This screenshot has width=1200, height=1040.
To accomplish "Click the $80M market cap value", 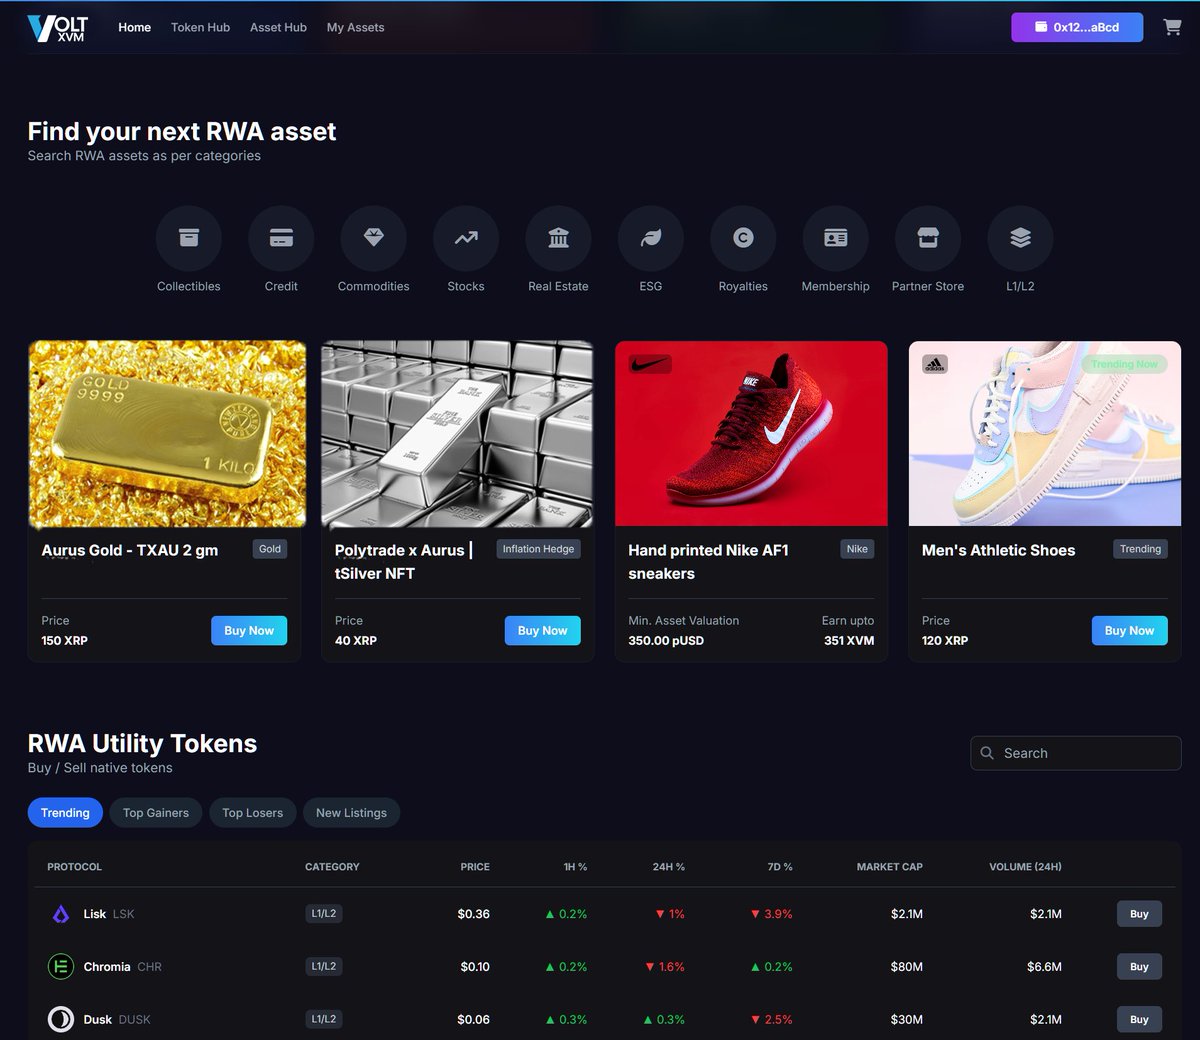I will (907, 967).
